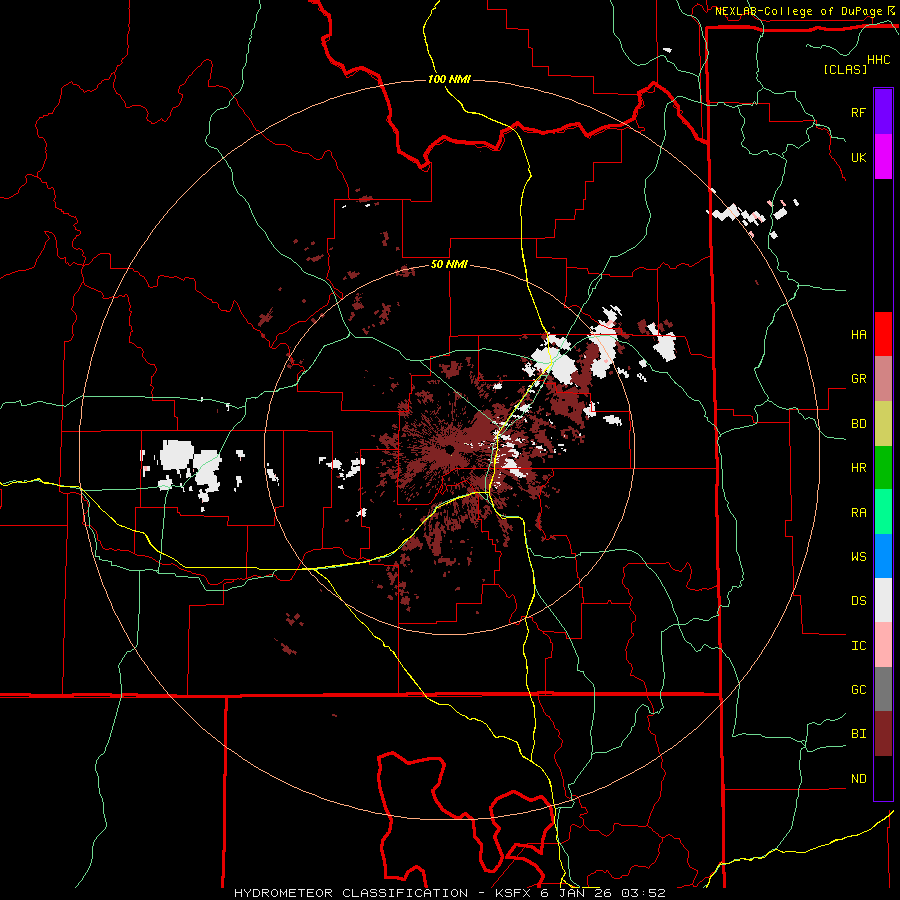Click the KSFX radar site identifier
The height and width of the screenshot is (900, 900).
pos(515,893)
